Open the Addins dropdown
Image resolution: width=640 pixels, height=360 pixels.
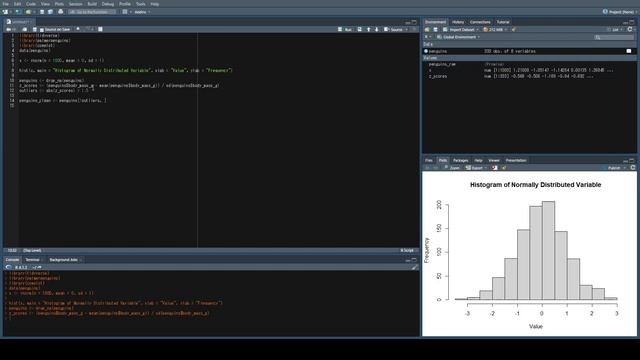pyautogui.click(x=142, y=12)
